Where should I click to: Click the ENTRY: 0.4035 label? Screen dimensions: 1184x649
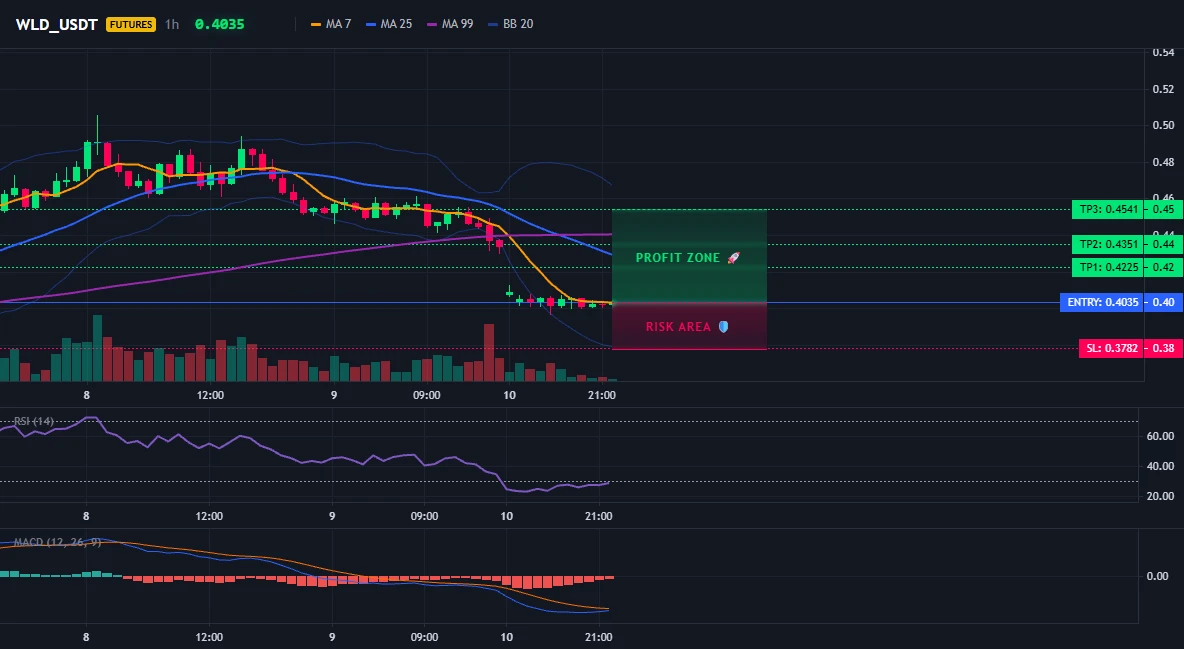pyautogui.click(x=1102, y=302)
